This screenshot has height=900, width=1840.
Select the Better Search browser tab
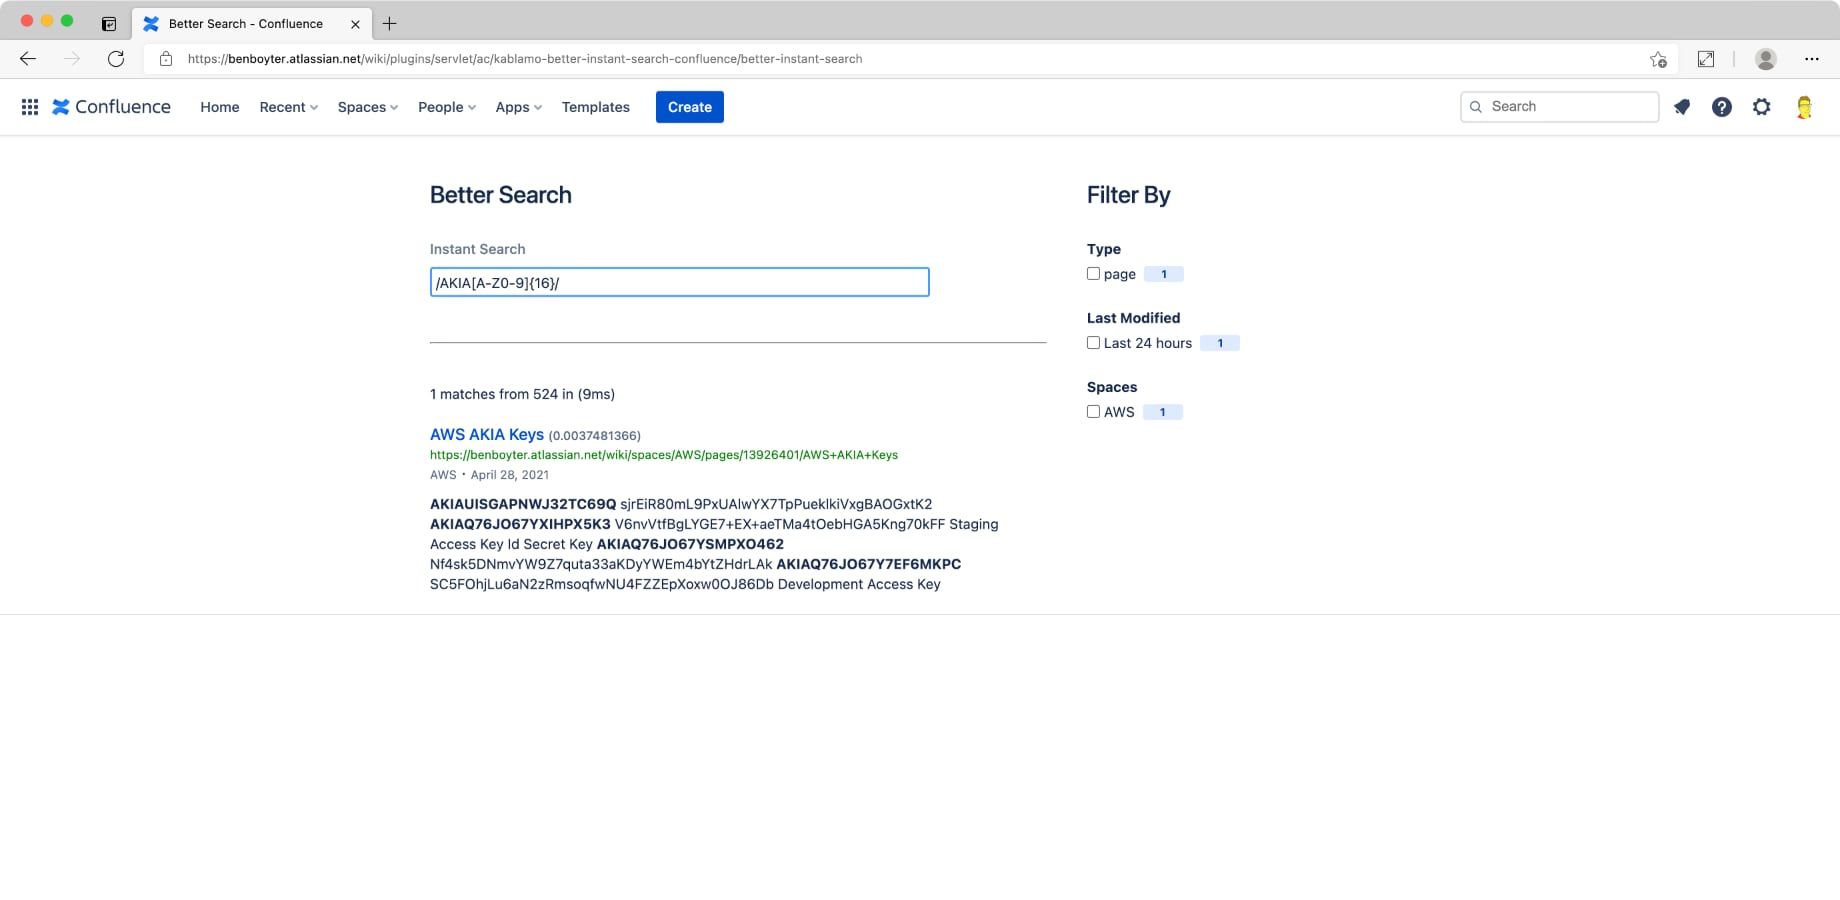(x=250, y=23)
